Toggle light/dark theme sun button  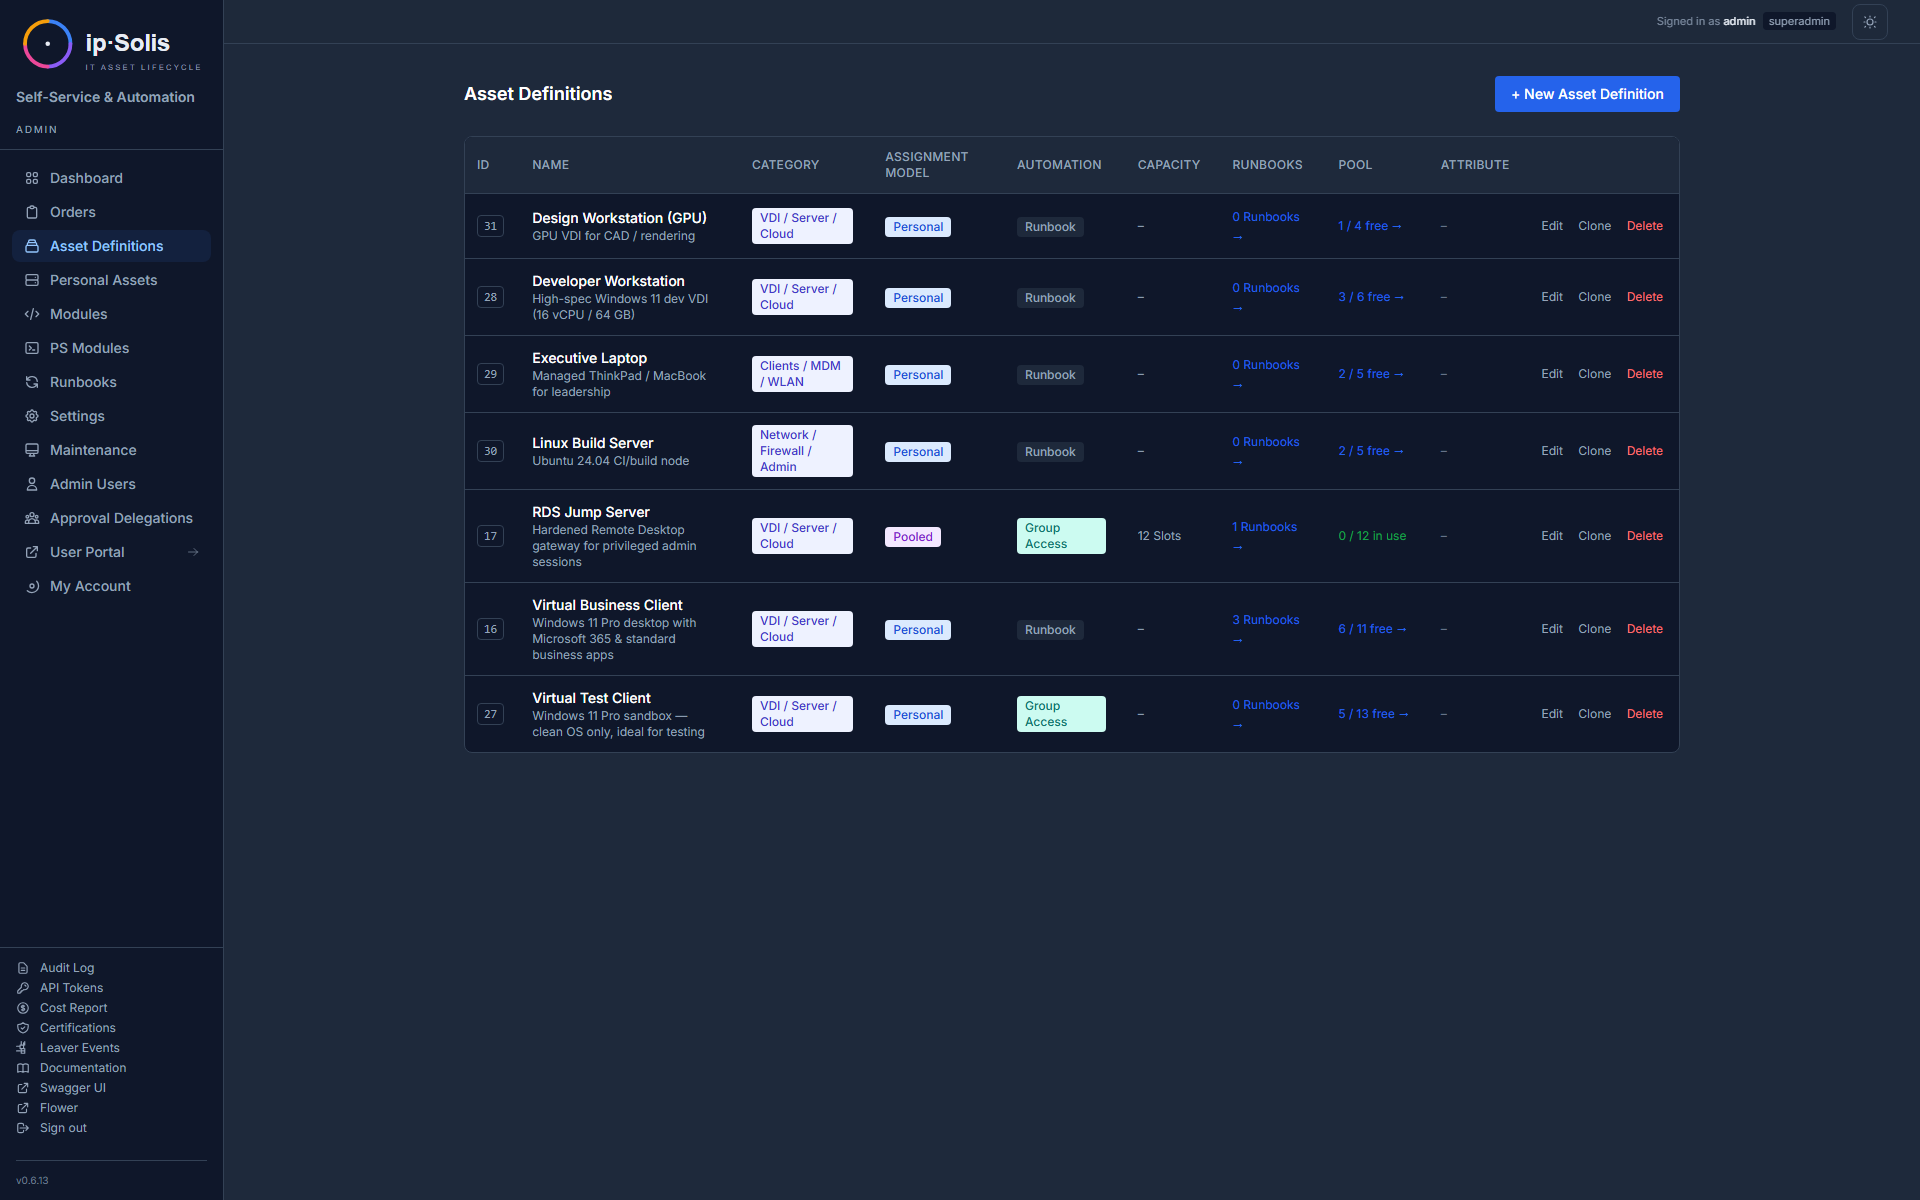[1869, 22]
